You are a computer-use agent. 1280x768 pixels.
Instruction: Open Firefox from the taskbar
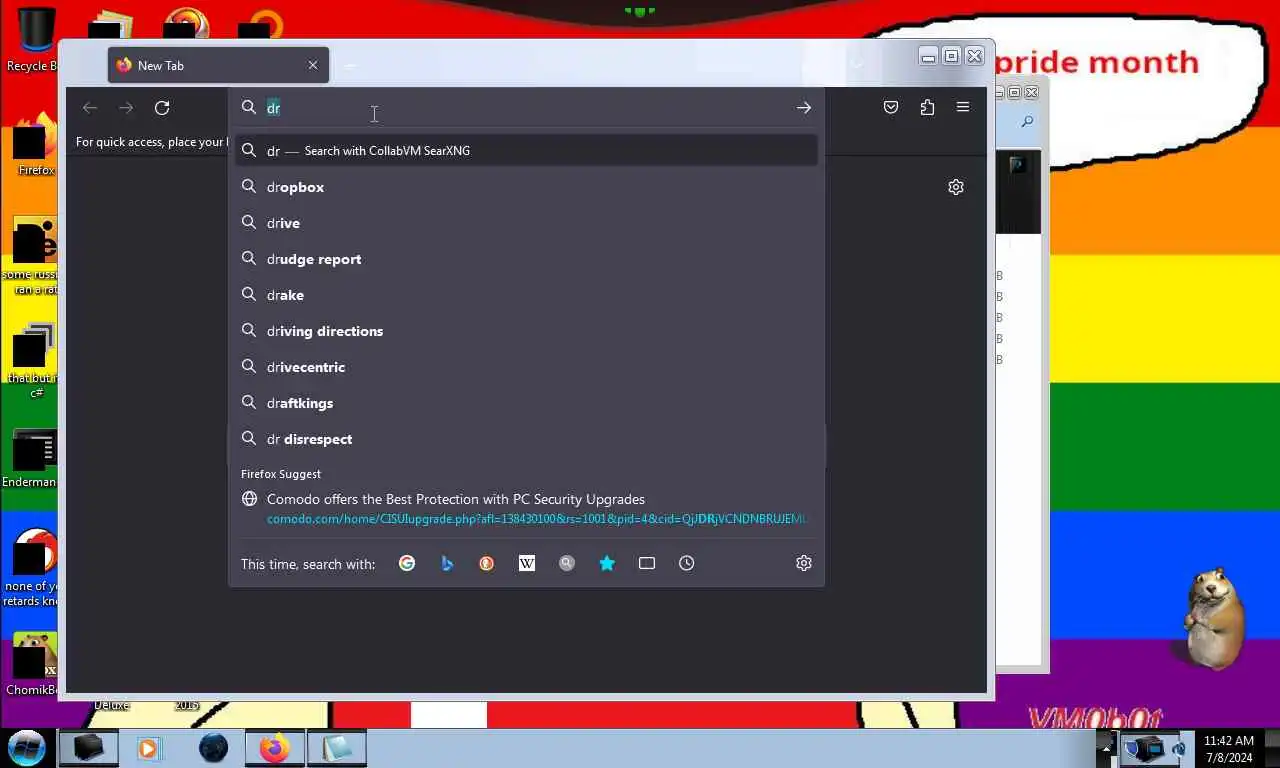(274, 747)
